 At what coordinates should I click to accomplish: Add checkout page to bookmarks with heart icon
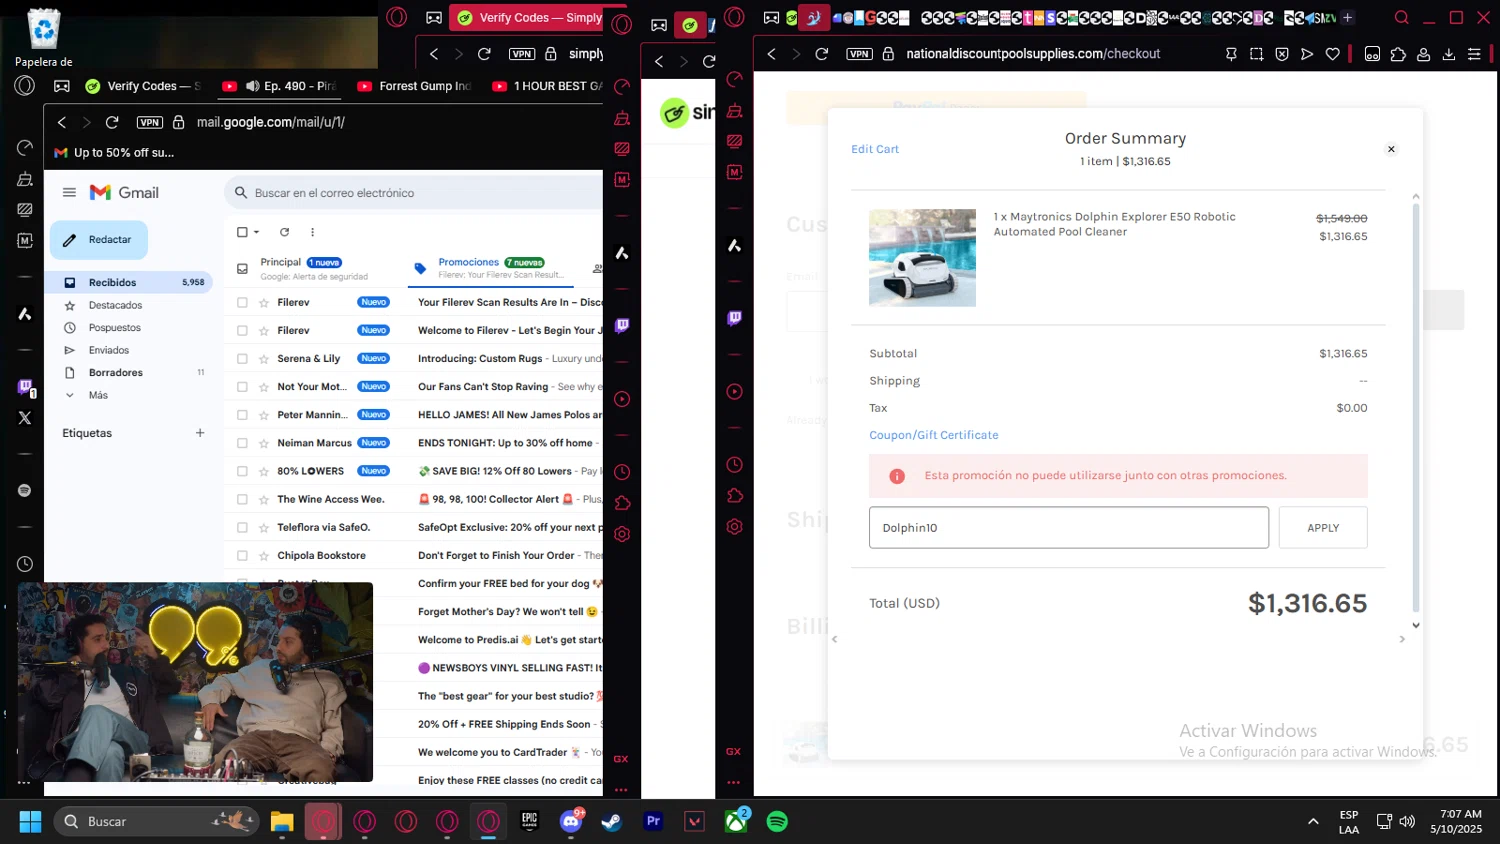coord(1332,54)
